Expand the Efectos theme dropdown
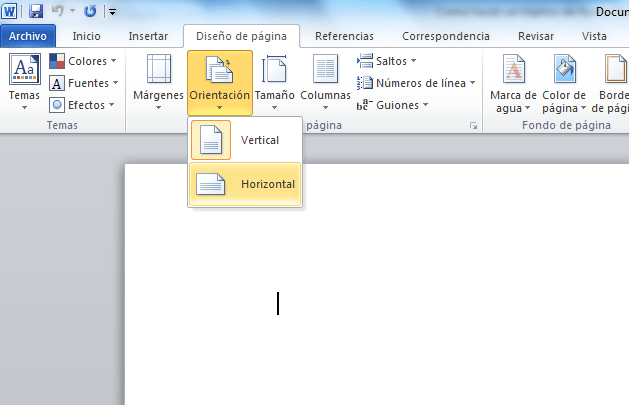This screenshot has height=405, width=629. [x=112, y=105]
